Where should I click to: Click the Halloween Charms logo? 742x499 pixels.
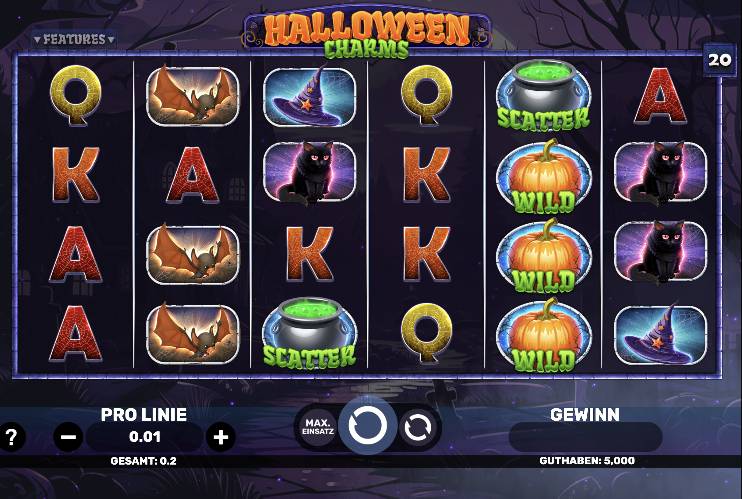[367, 33]
